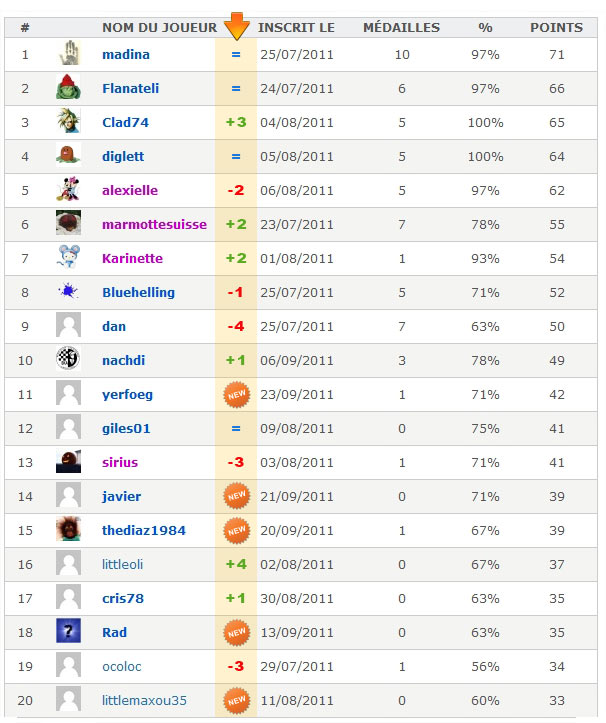Click alexielle's Minnie Mouse avatar
The width and height of the screenshot is (606, 723).
coord(69,190)
